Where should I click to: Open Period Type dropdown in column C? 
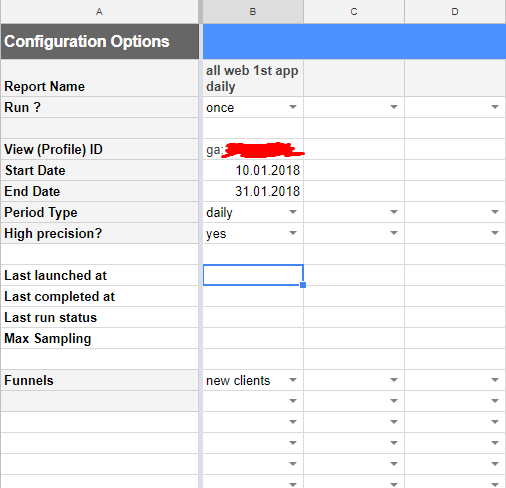pyautogui.click(x=394, y=212)
